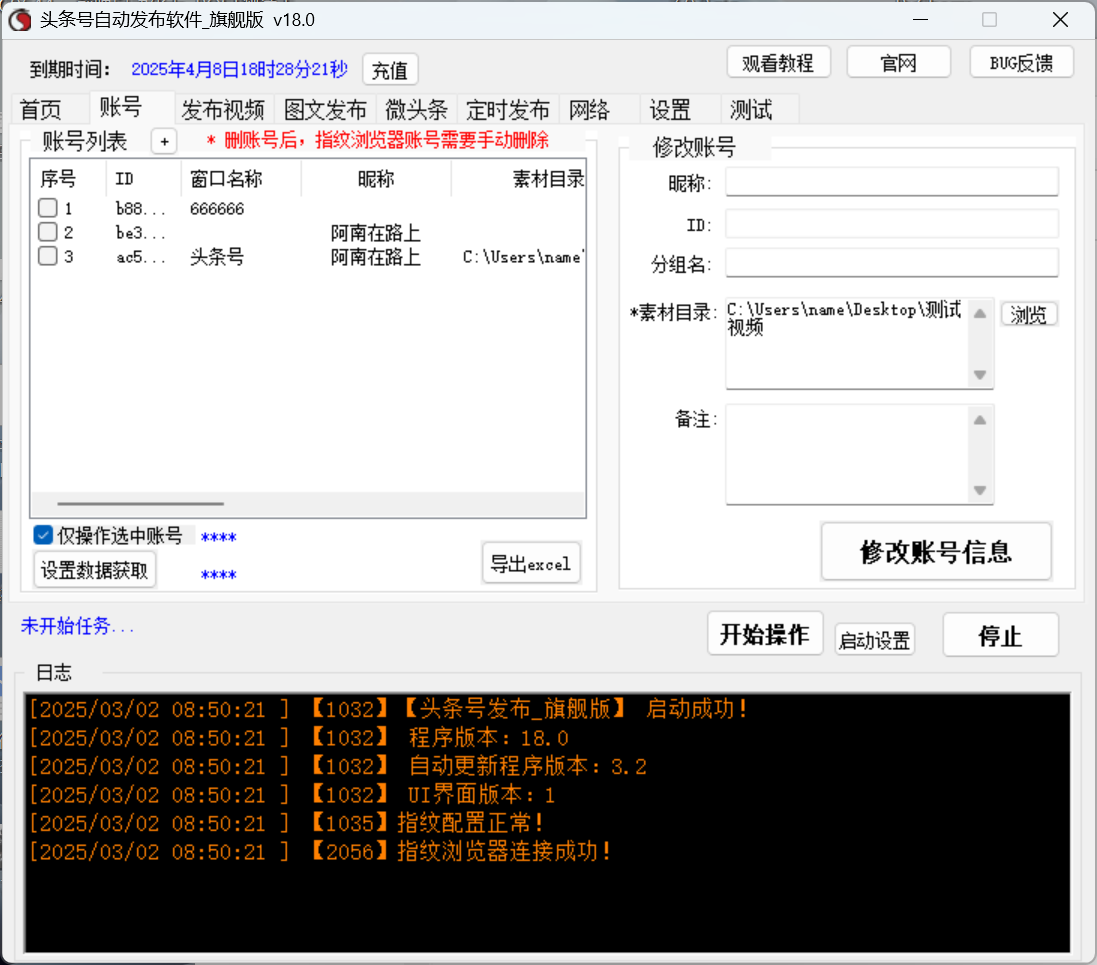Click the expiry date 2025年4月8日 text
This screenshot has height=965, width=1097.
239,69
